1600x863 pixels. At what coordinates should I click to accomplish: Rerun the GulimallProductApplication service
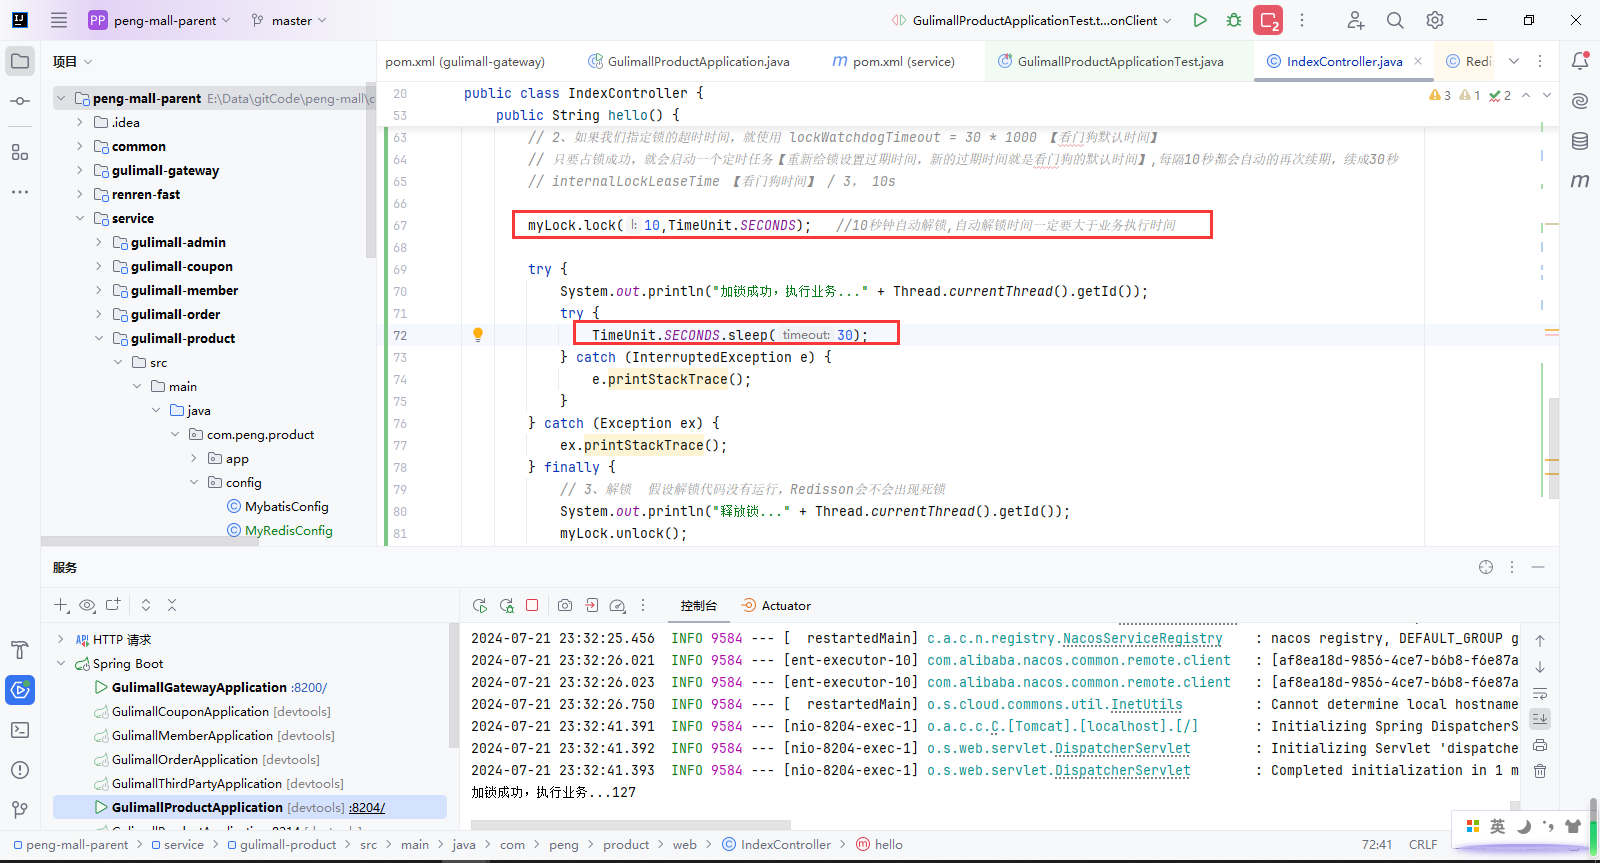480,606
